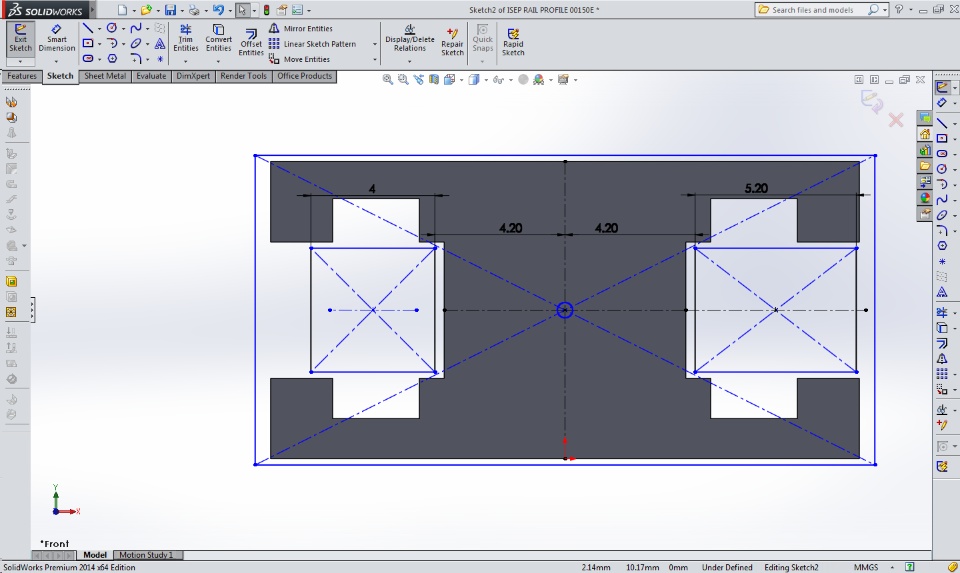Select the Sketch Fillet tool in the ribbon
Viewport: 960px width, 573px height.
coord(136,59)
